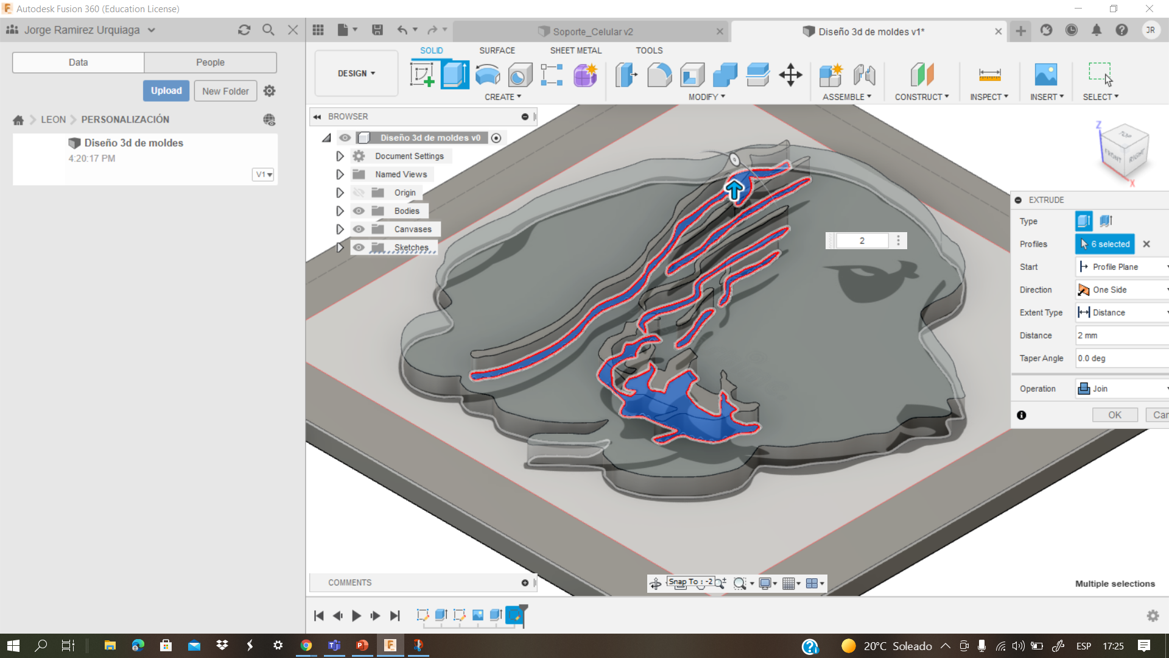This screenshot has height=658, width=1169.
Task: Open the job status clock icon
Action: click(1071, 30)
